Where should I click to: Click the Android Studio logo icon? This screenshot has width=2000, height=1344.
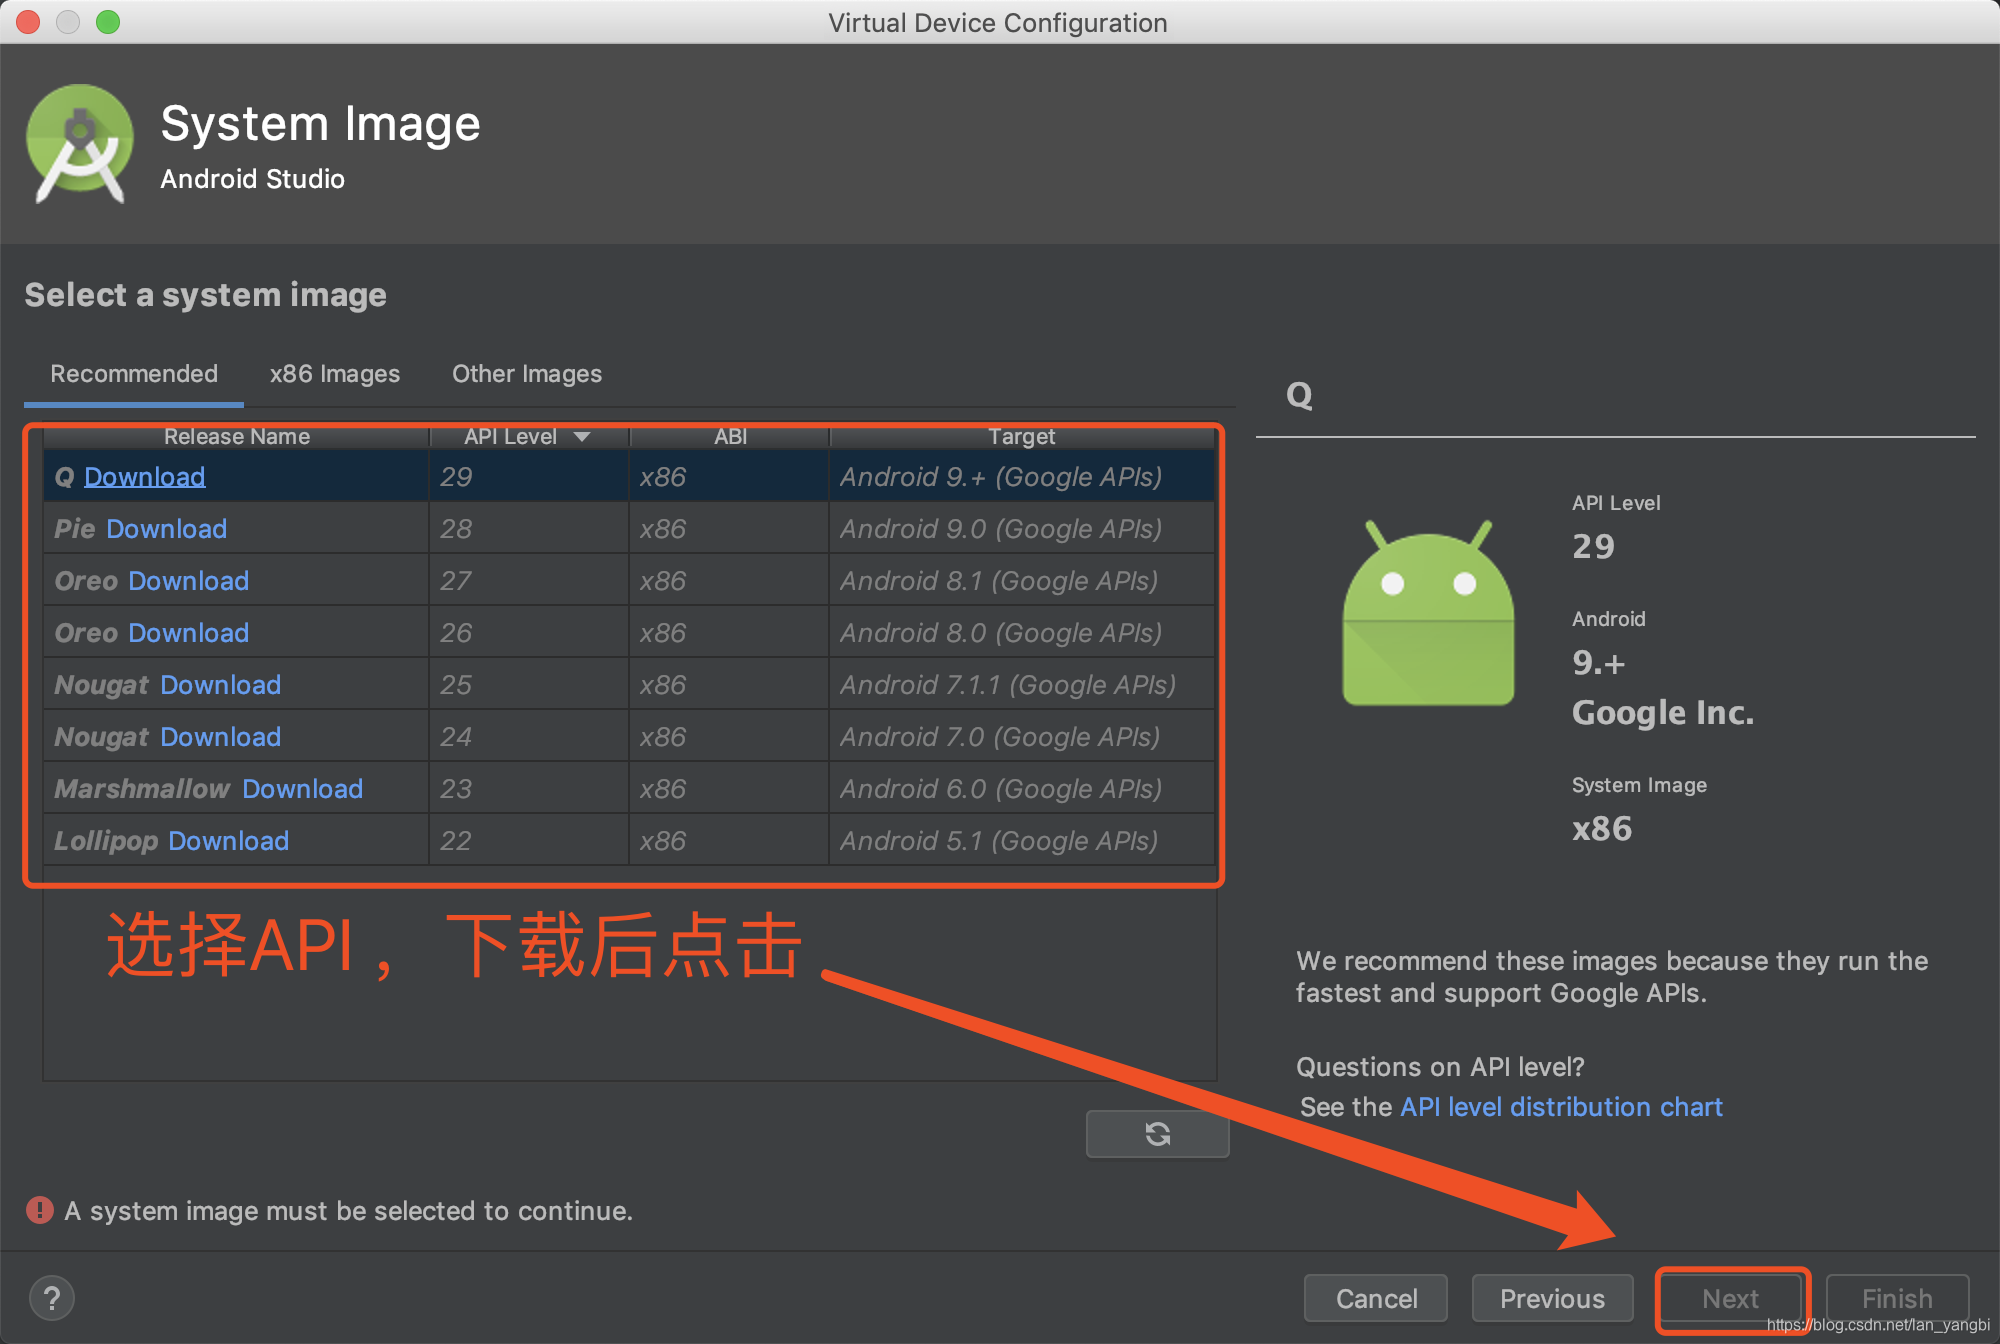(x=80, y=144)
